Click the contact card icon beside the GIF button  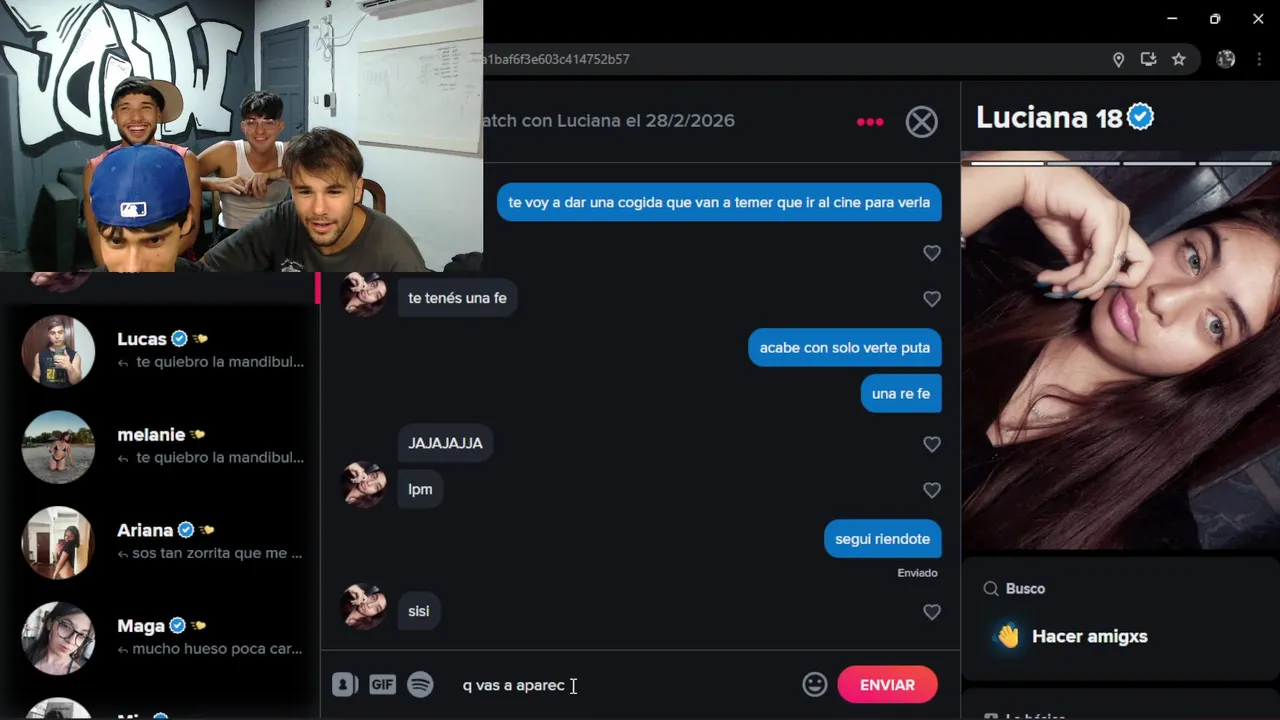click(345, 685)
